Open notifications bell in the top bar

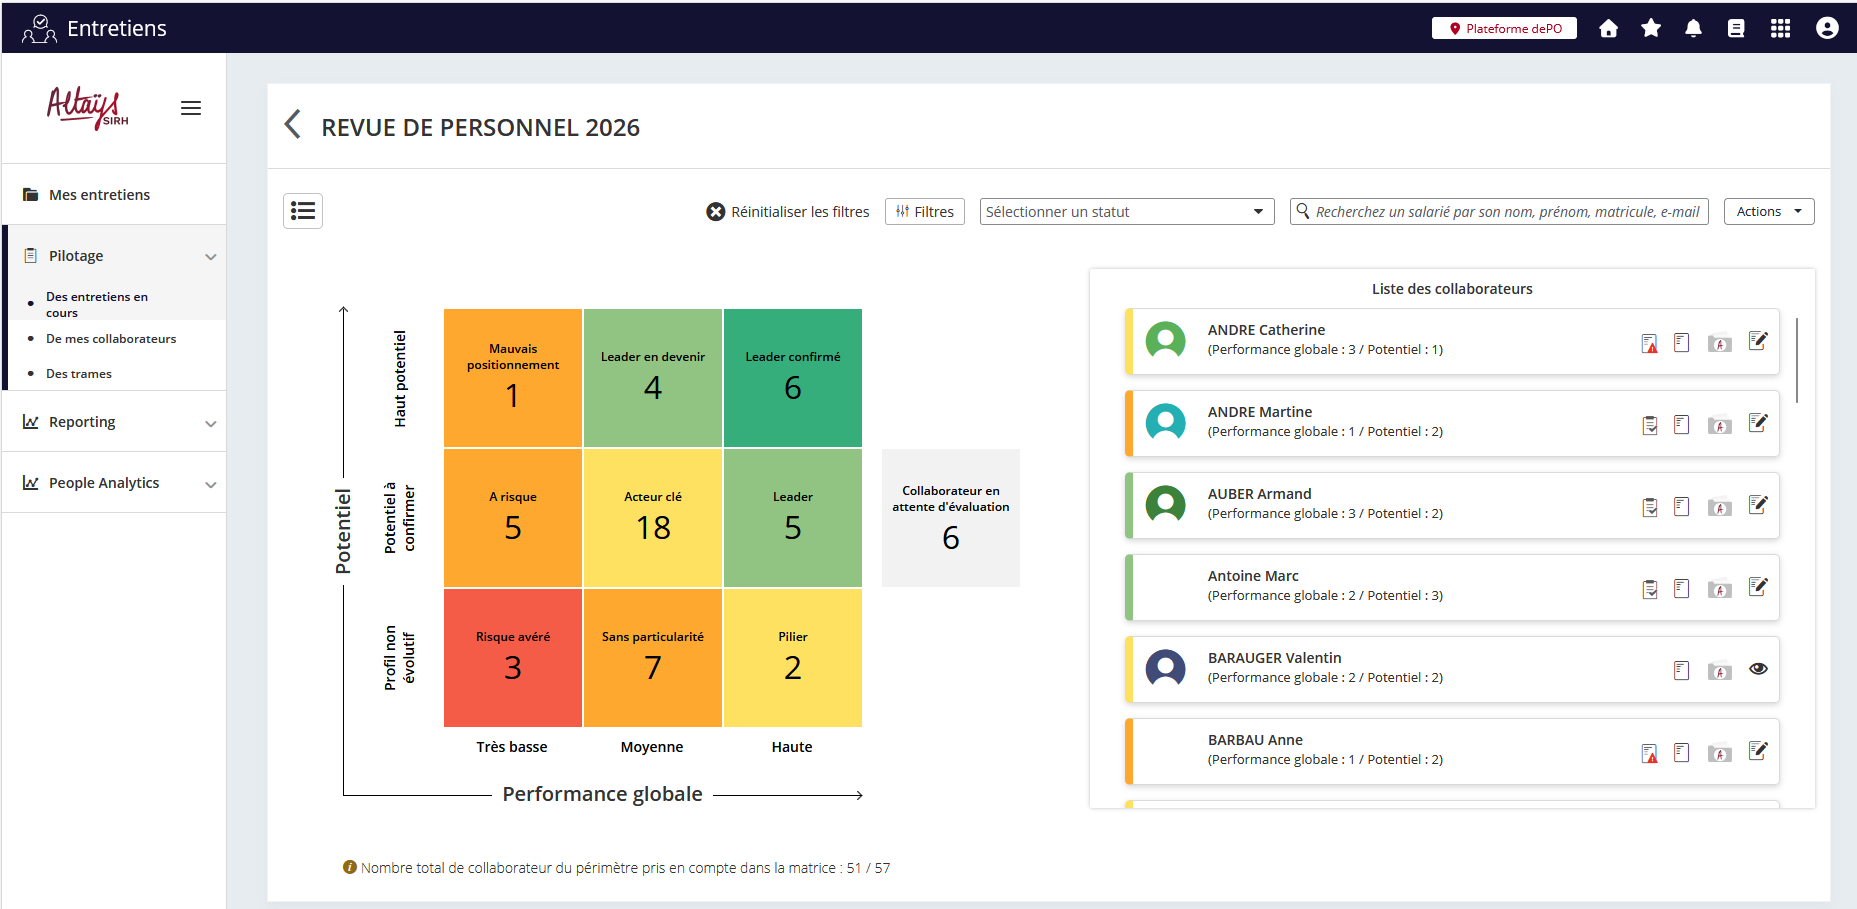1694,28
